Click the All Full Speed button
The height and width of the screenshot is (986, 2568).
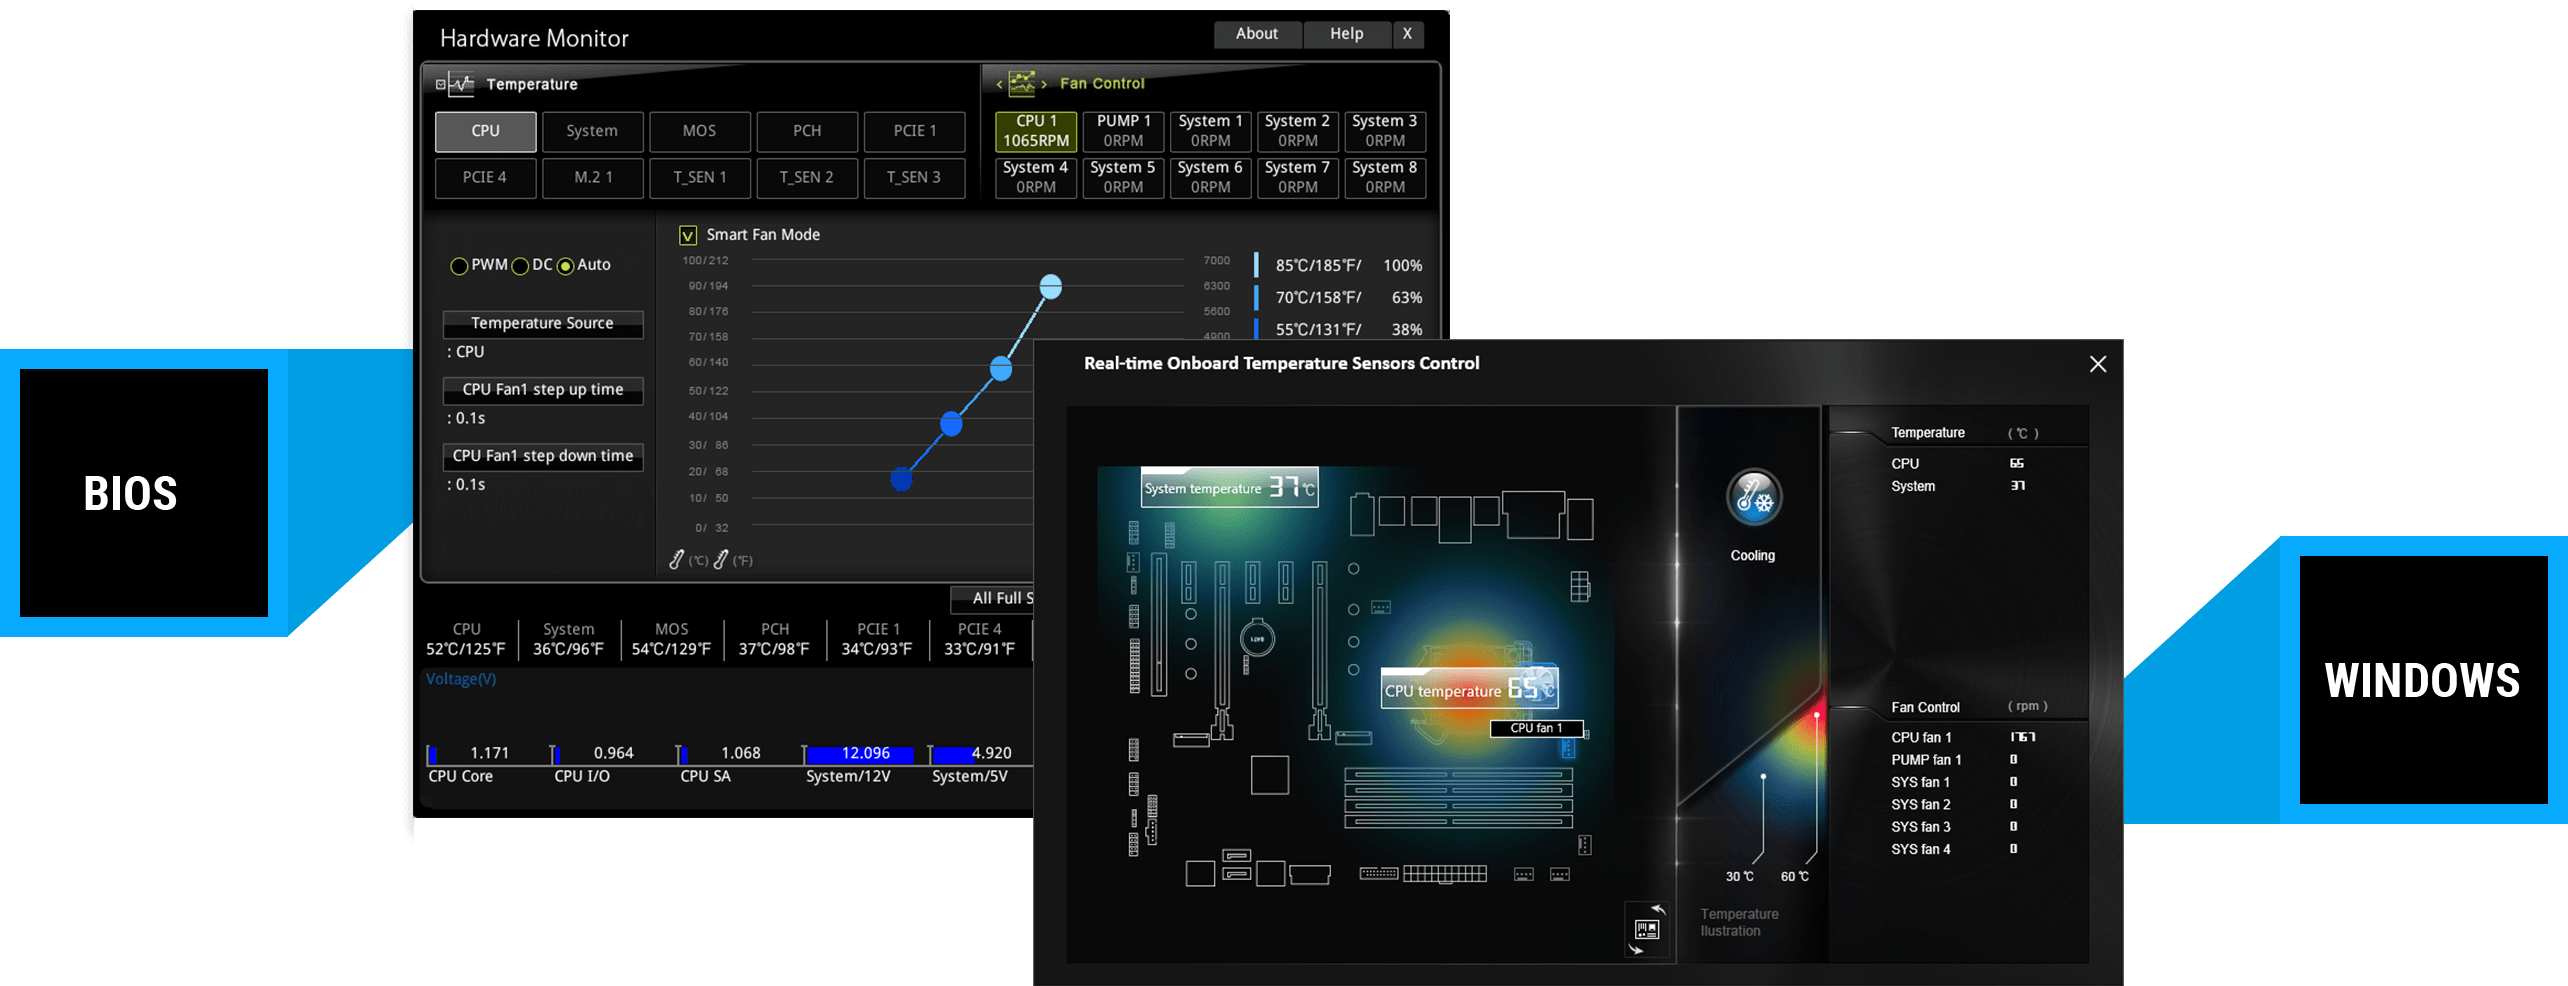pyautogui.click(x=992, y=598)
